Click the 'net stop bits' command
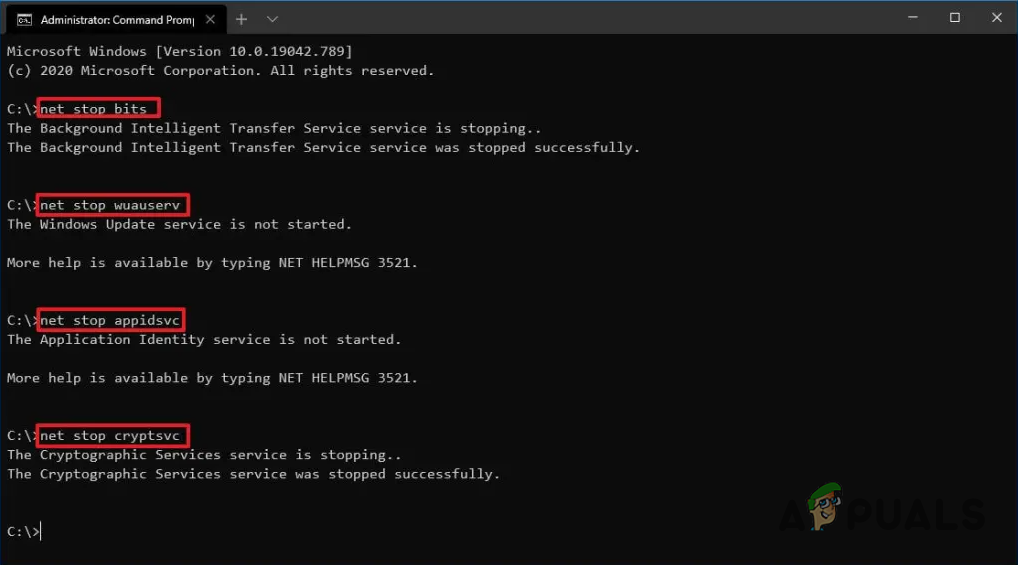The image size is (1018, 565). coord(97,109)
